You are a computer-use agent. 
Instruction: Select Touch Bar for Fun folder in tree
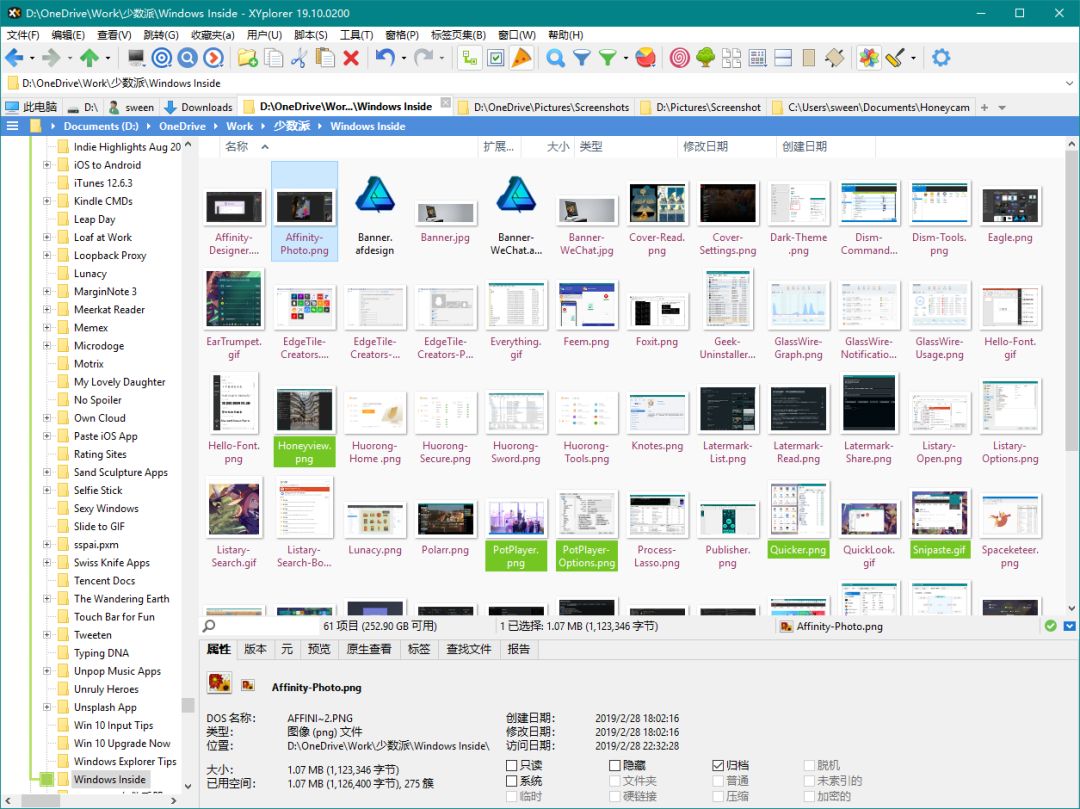114,617
